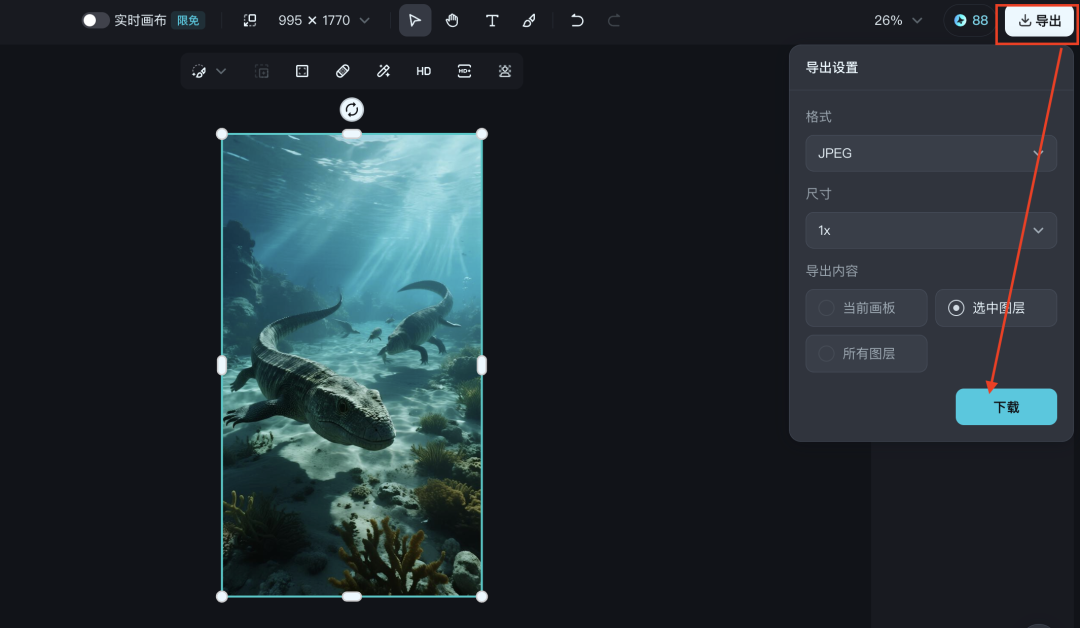1080x628 pixels.
Task: Click the circular regenerate handle above image
Action: pos(352,110)
